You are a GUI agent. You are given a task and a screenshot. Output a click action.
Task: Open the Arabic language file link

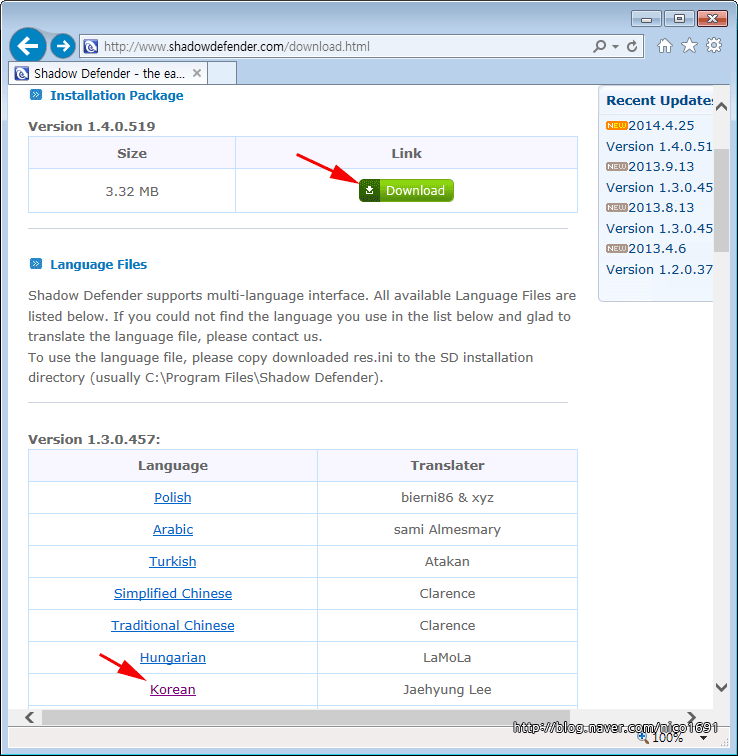(173, 529)
